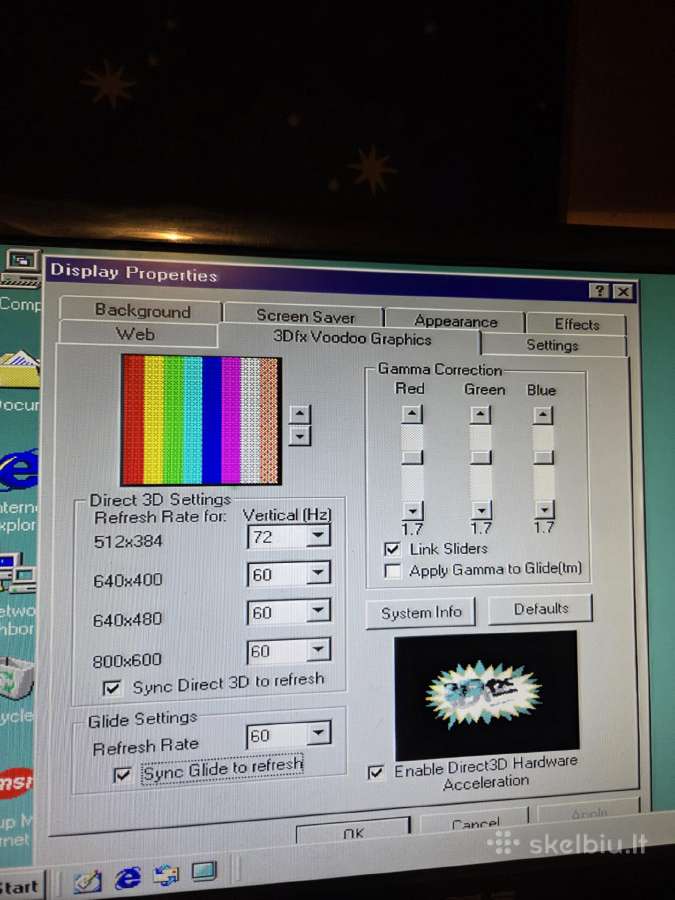
Task: Switch to the Background tab
Action: pos(141,311)
